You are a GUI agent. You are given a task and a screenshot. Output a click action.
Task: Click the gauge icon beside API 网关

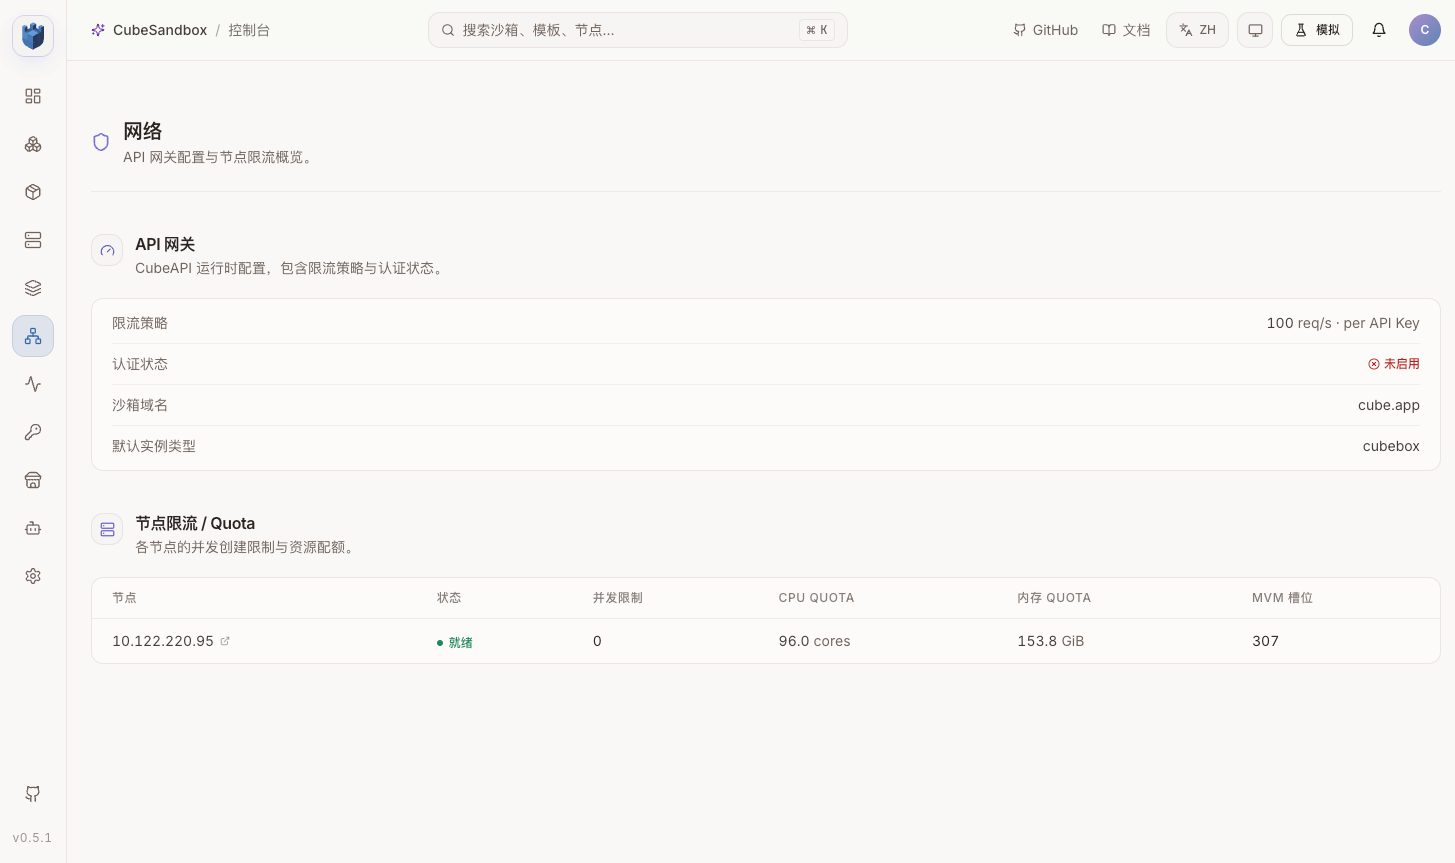point(107,250)
